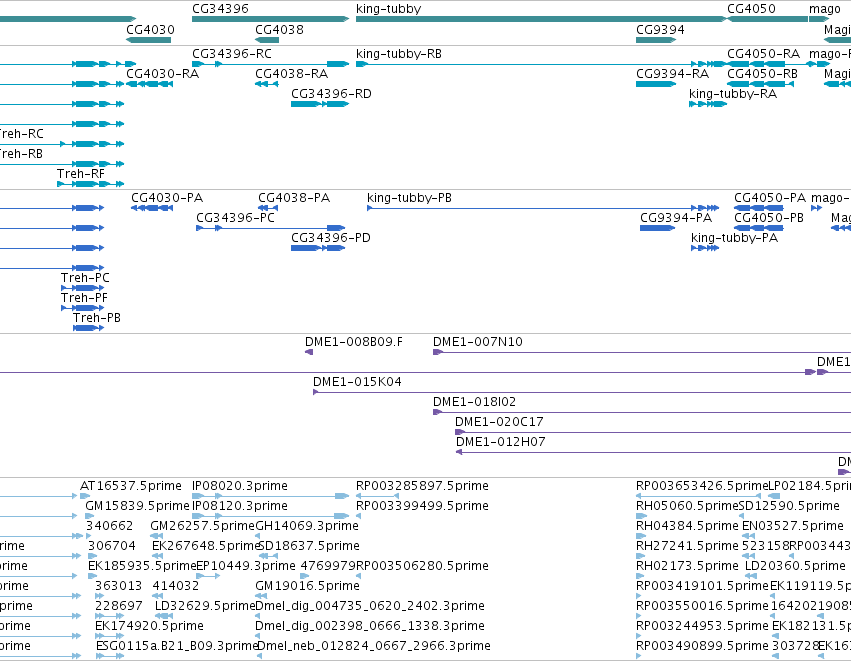The height and width of the screenshot is (661, 851).
Task: Click the CG9394 gene arrow glyph
Action: (x=656, y=40)
